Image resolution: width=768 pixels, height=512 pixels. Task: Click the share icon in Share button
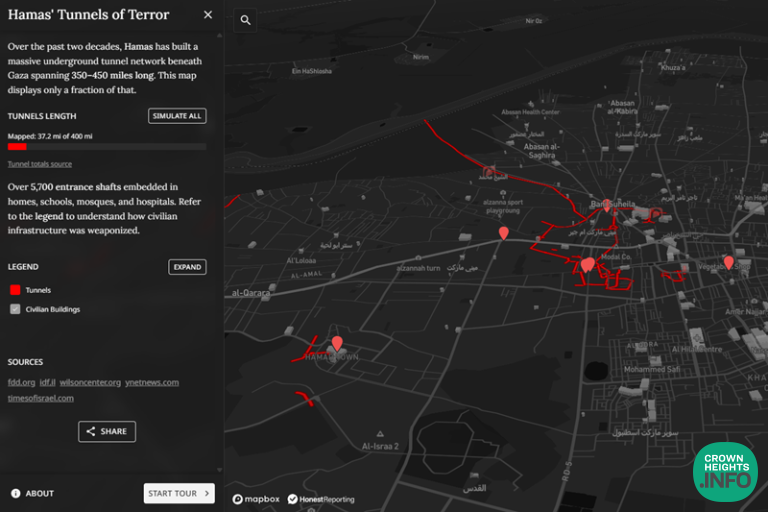coord(91,432)
